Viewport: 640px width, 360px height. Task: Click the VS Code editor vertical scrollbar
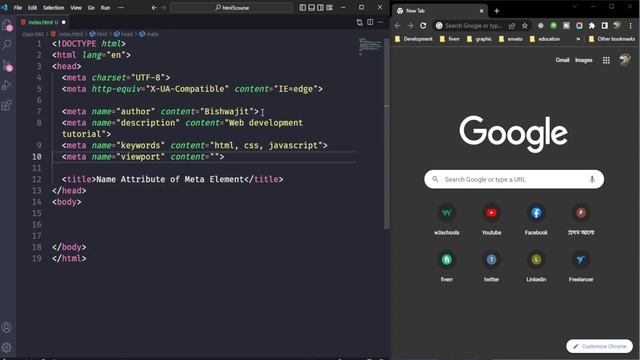tap(387, 133)
